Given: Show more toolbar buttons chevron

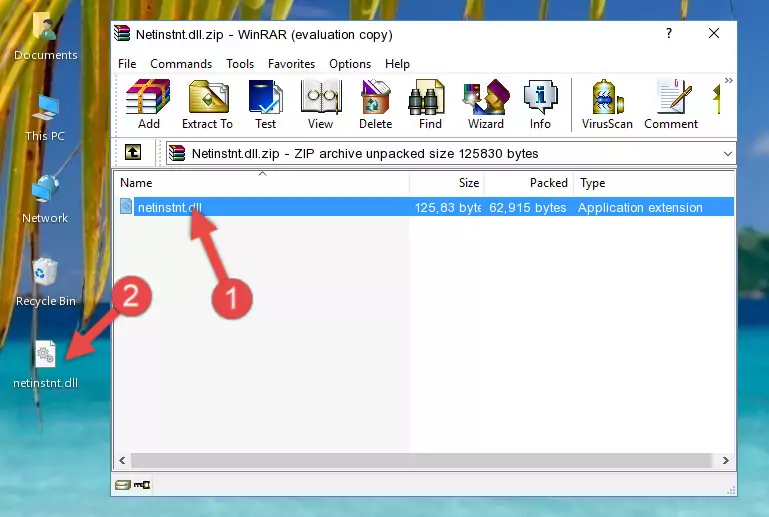Looking at the screenshot, I should pos(729,80).
